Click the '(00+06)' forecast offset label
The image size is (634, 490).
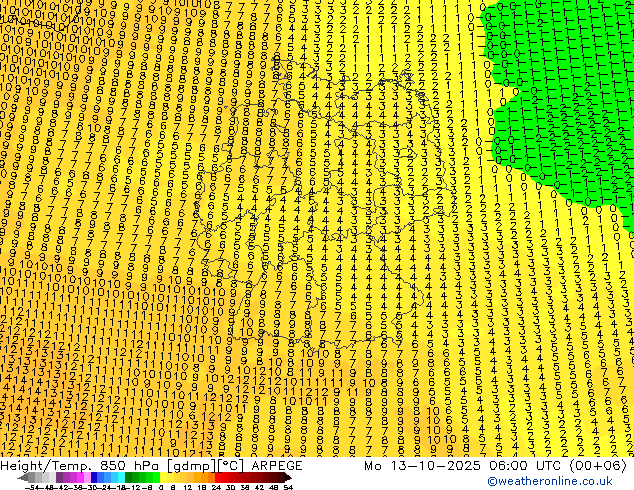(x=598, y=466)
